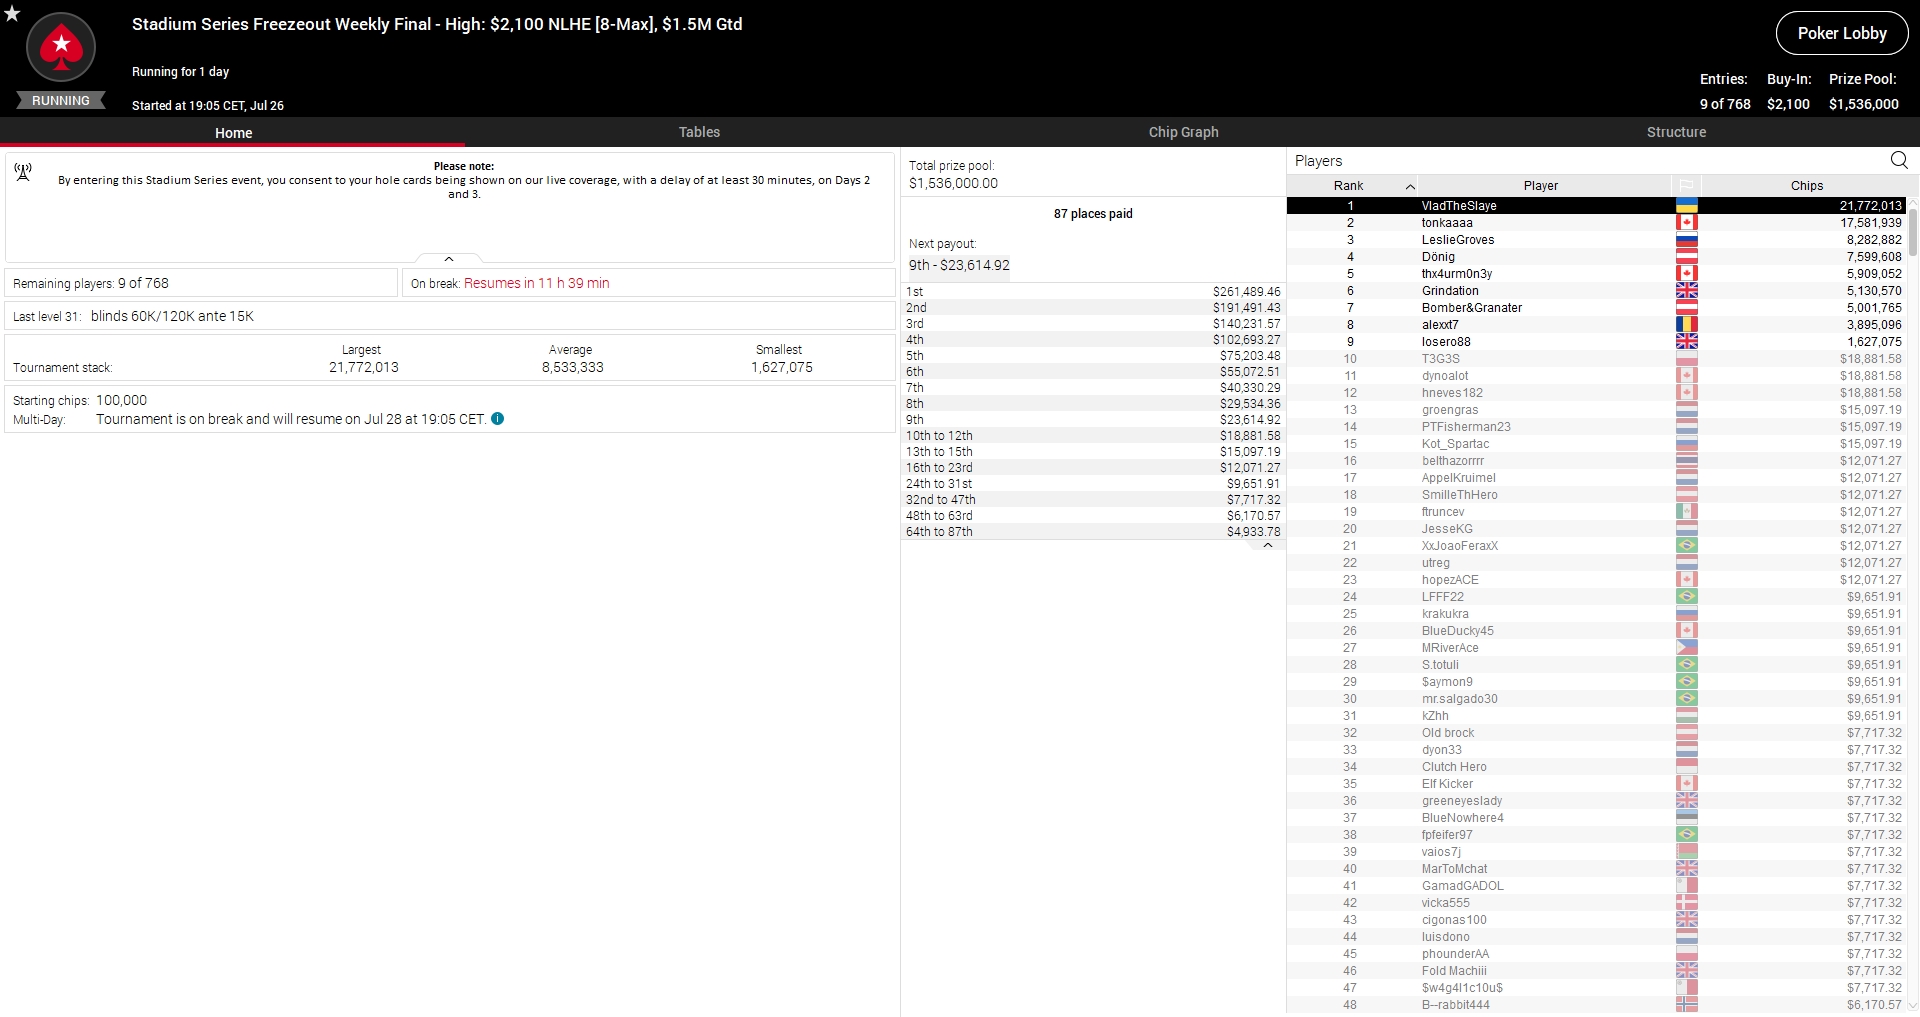Open the Tables tab

[699, 132]
